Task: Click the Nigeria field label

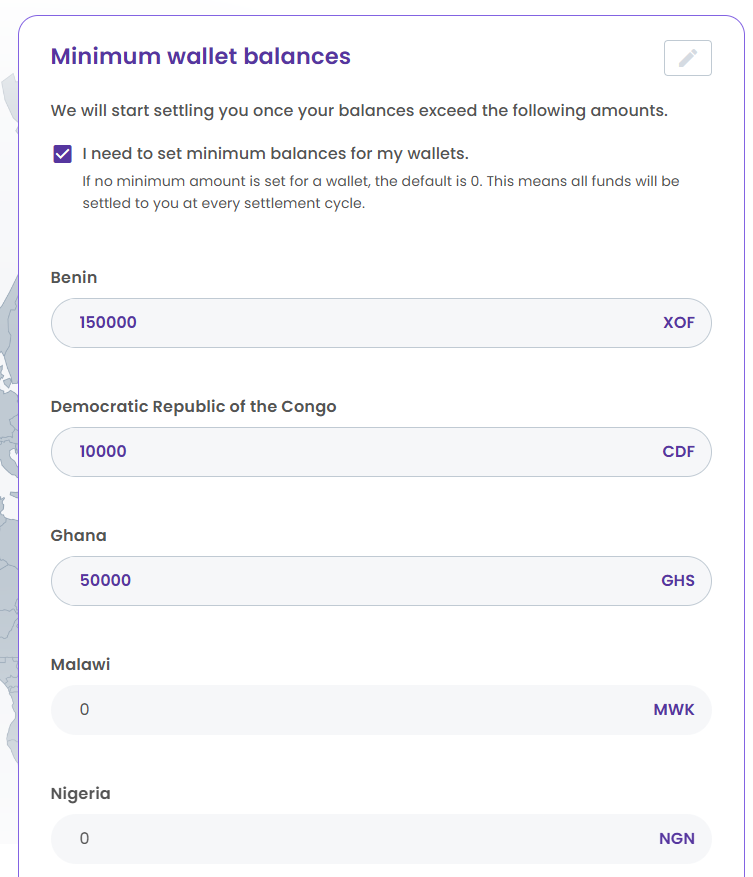Action: (x=81, y=794)
